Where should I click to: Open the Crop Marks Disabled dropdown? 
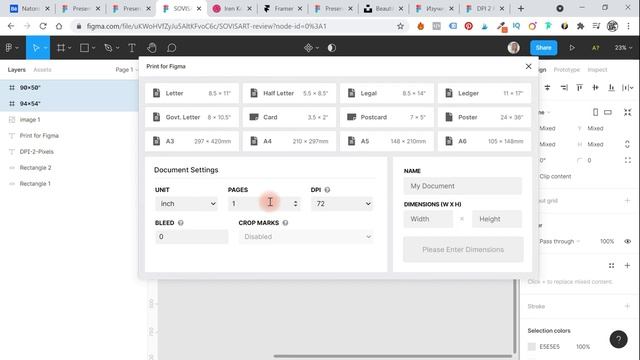coord(306,237)
